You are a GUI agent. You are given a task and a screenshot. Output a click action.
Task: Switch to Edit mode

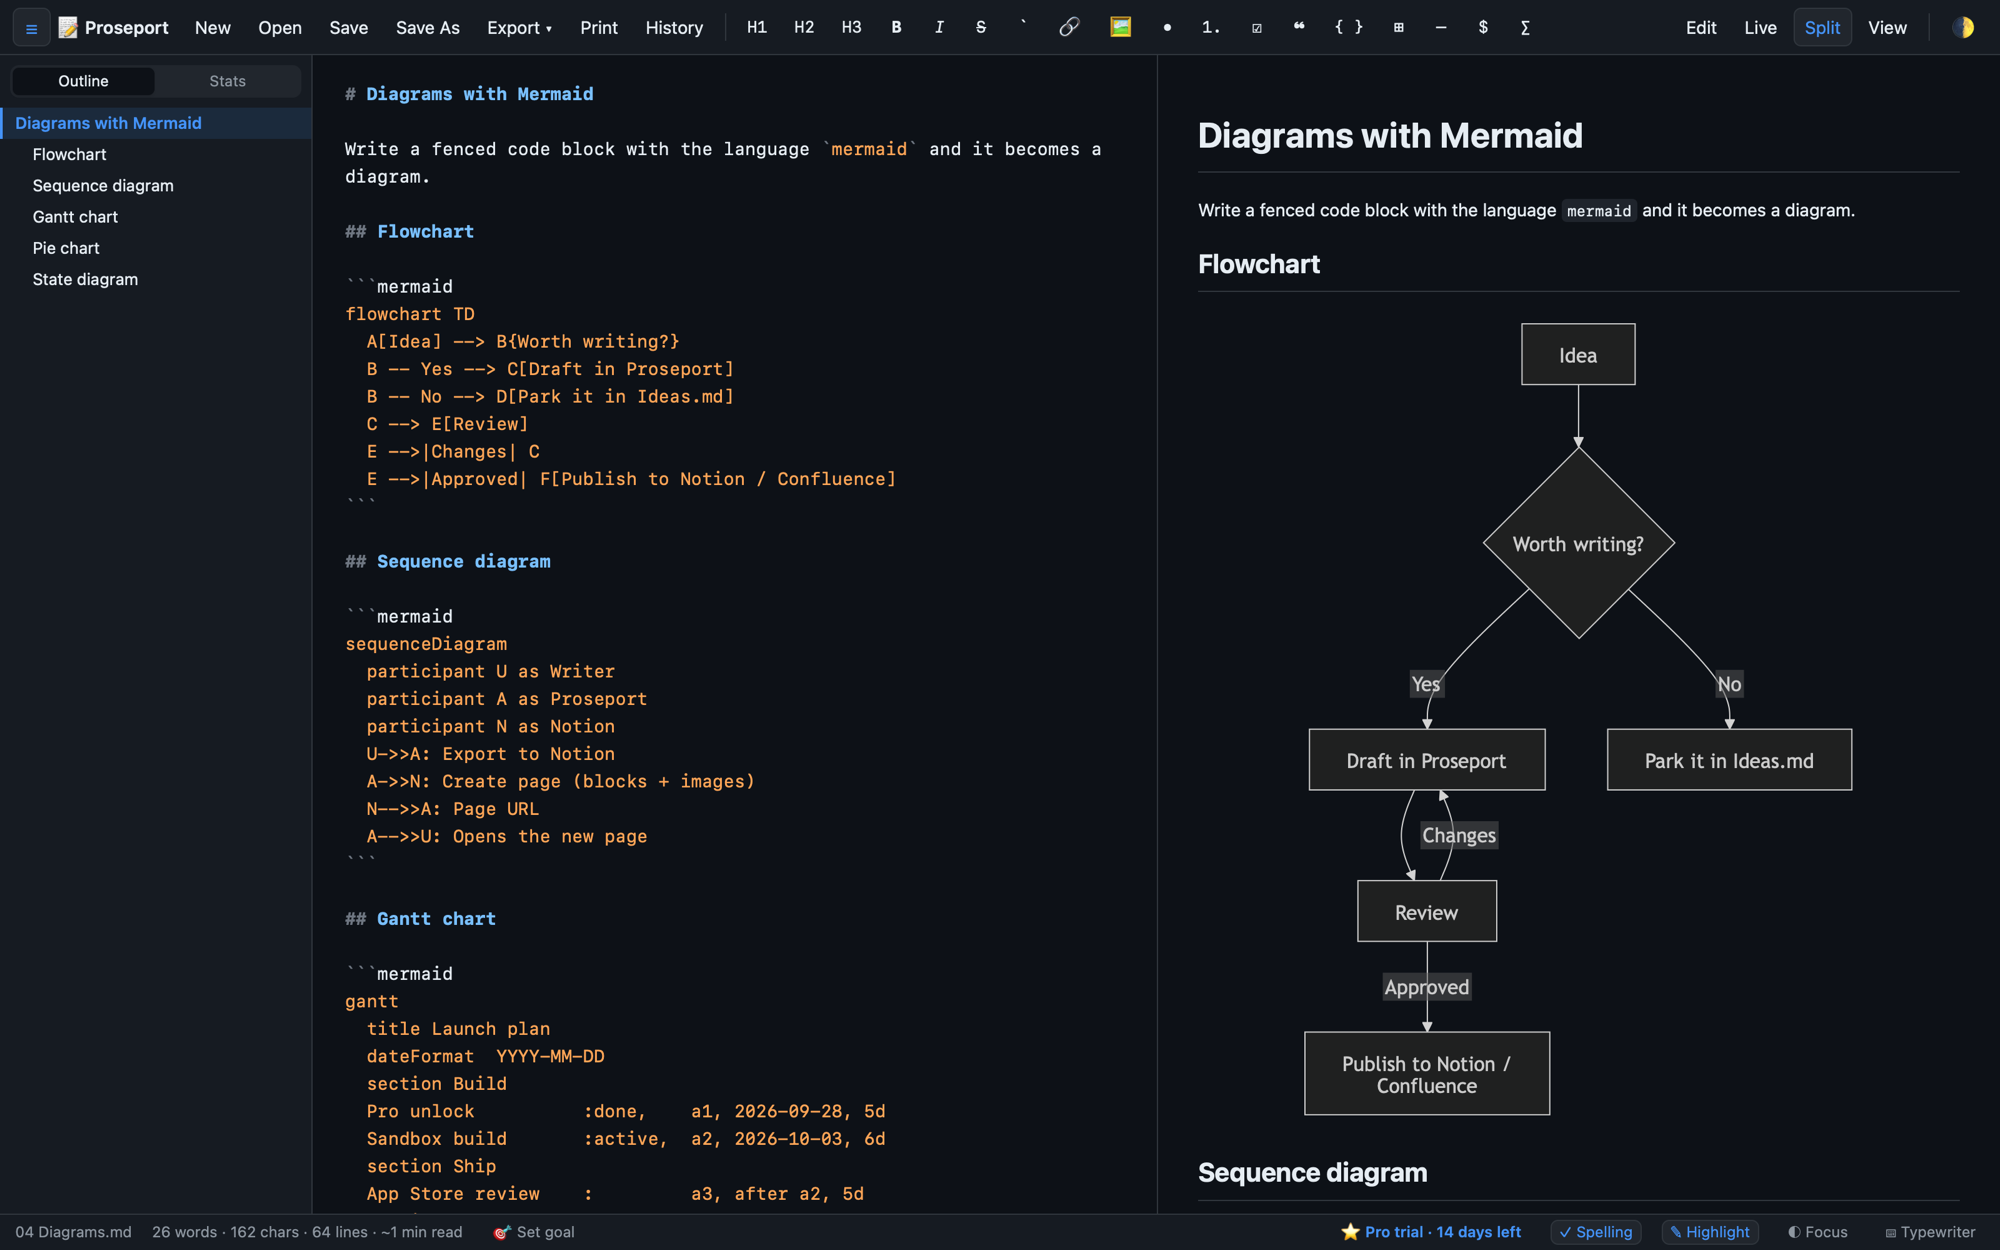pos(1701,28)
